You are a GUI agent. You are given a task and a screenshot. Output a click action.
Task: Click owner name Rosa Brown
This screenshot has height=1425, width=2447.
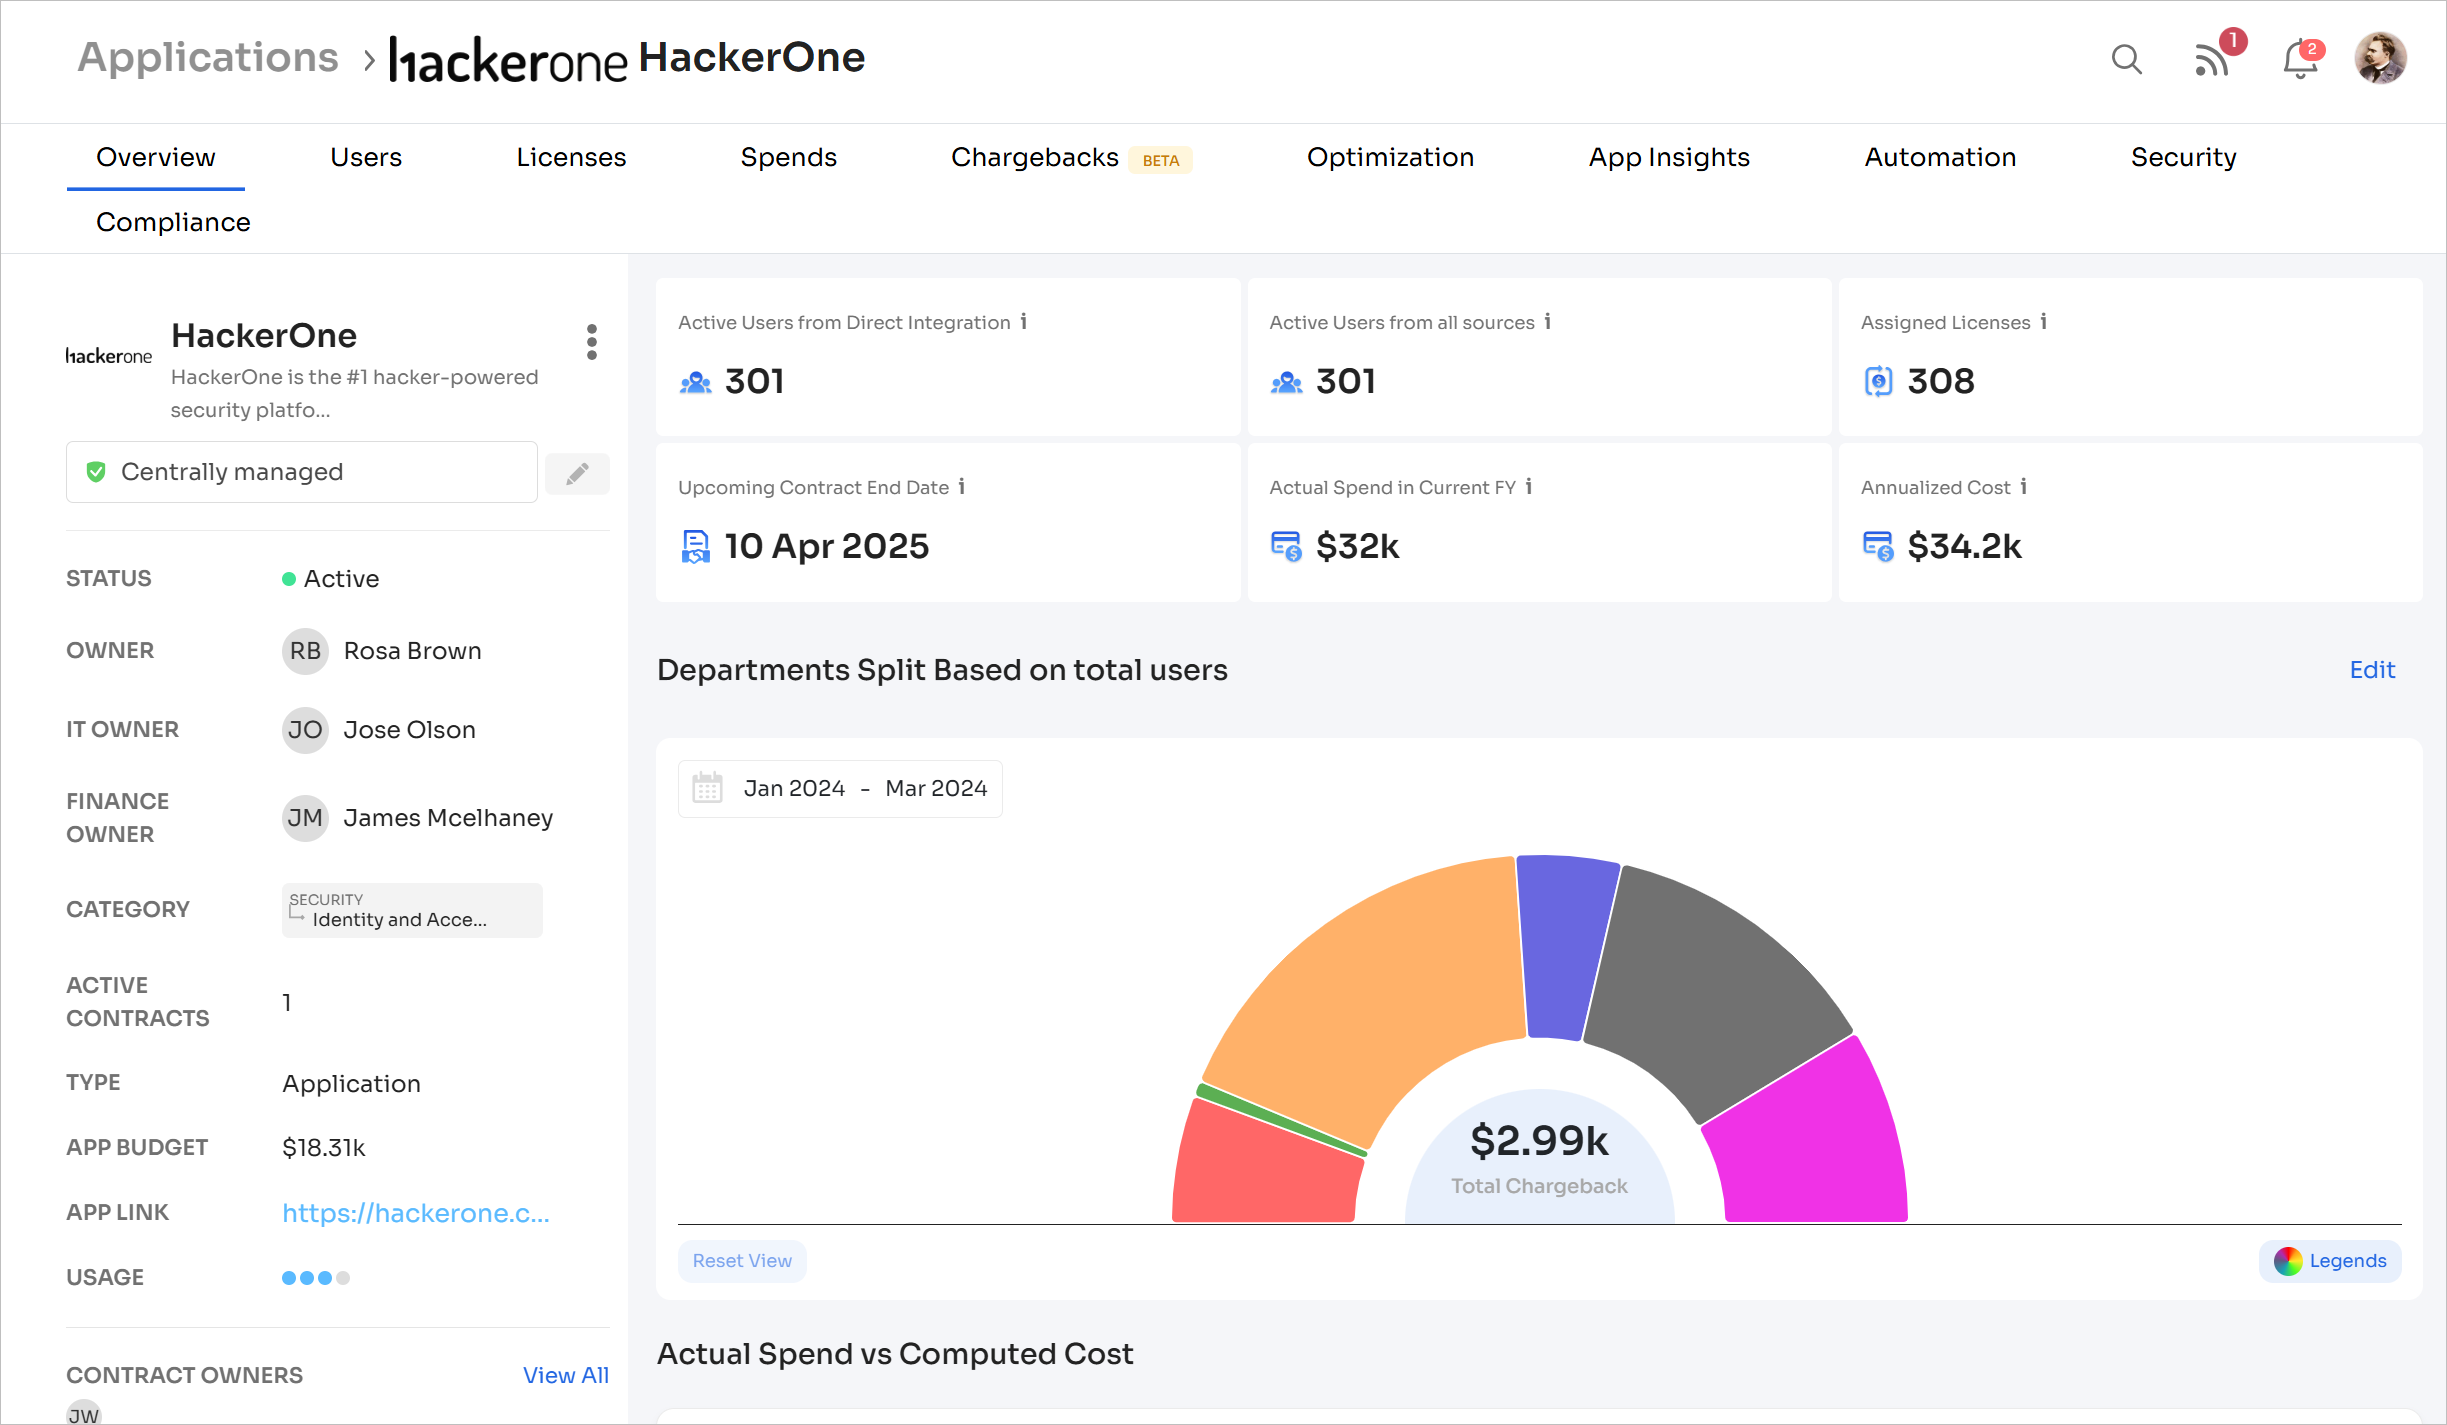[412, 651]
